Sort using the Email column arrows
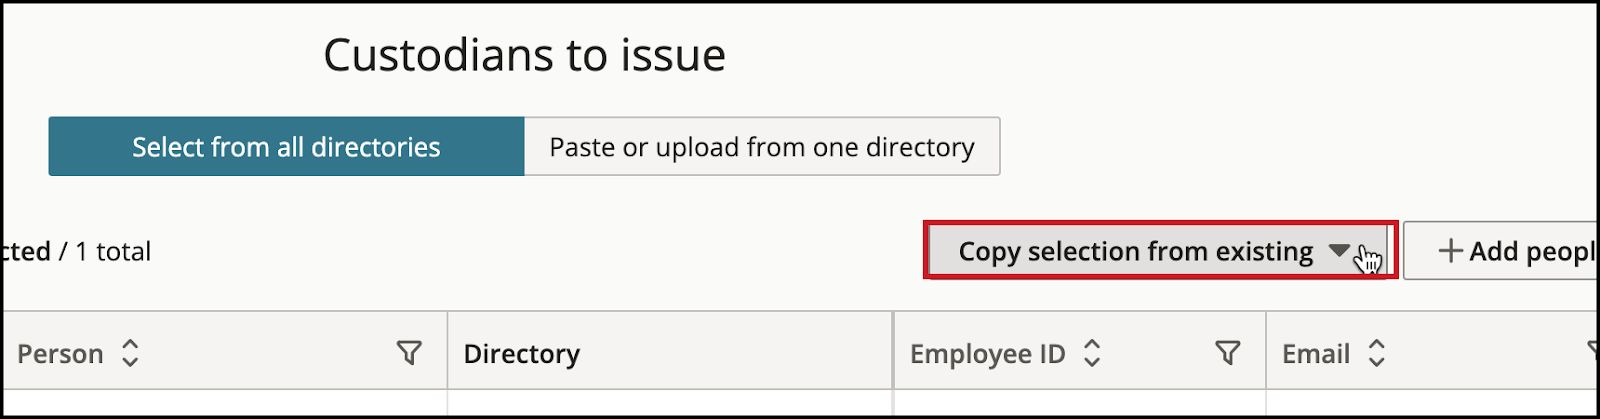 pyautogui.click(x=1376, y=353)
